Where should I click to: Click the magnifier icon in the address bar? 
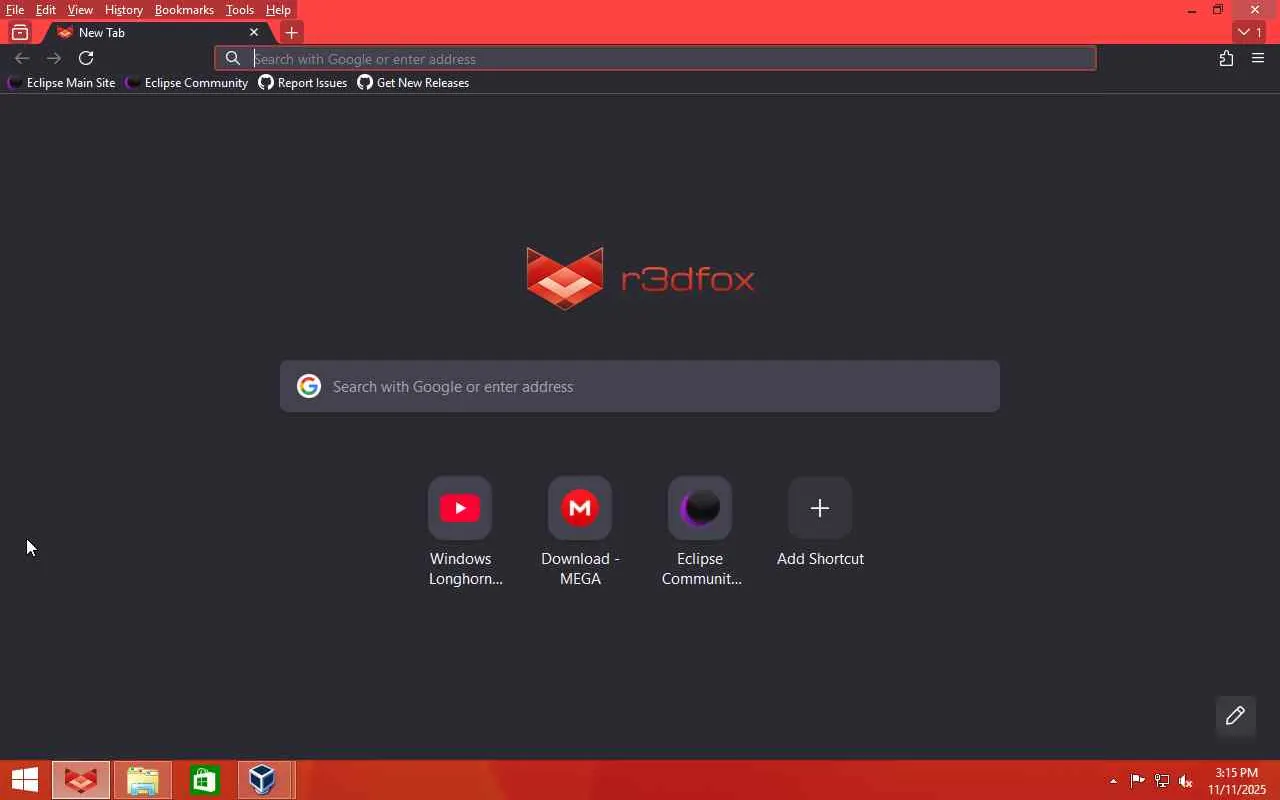tap(233, 58)
